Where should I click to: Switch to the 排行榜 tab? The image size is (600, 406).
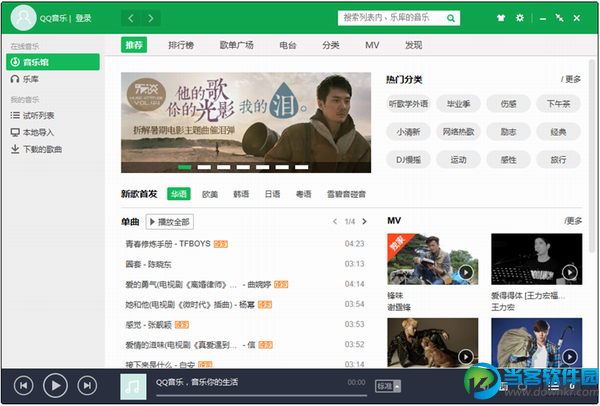[x=181, y=45]
